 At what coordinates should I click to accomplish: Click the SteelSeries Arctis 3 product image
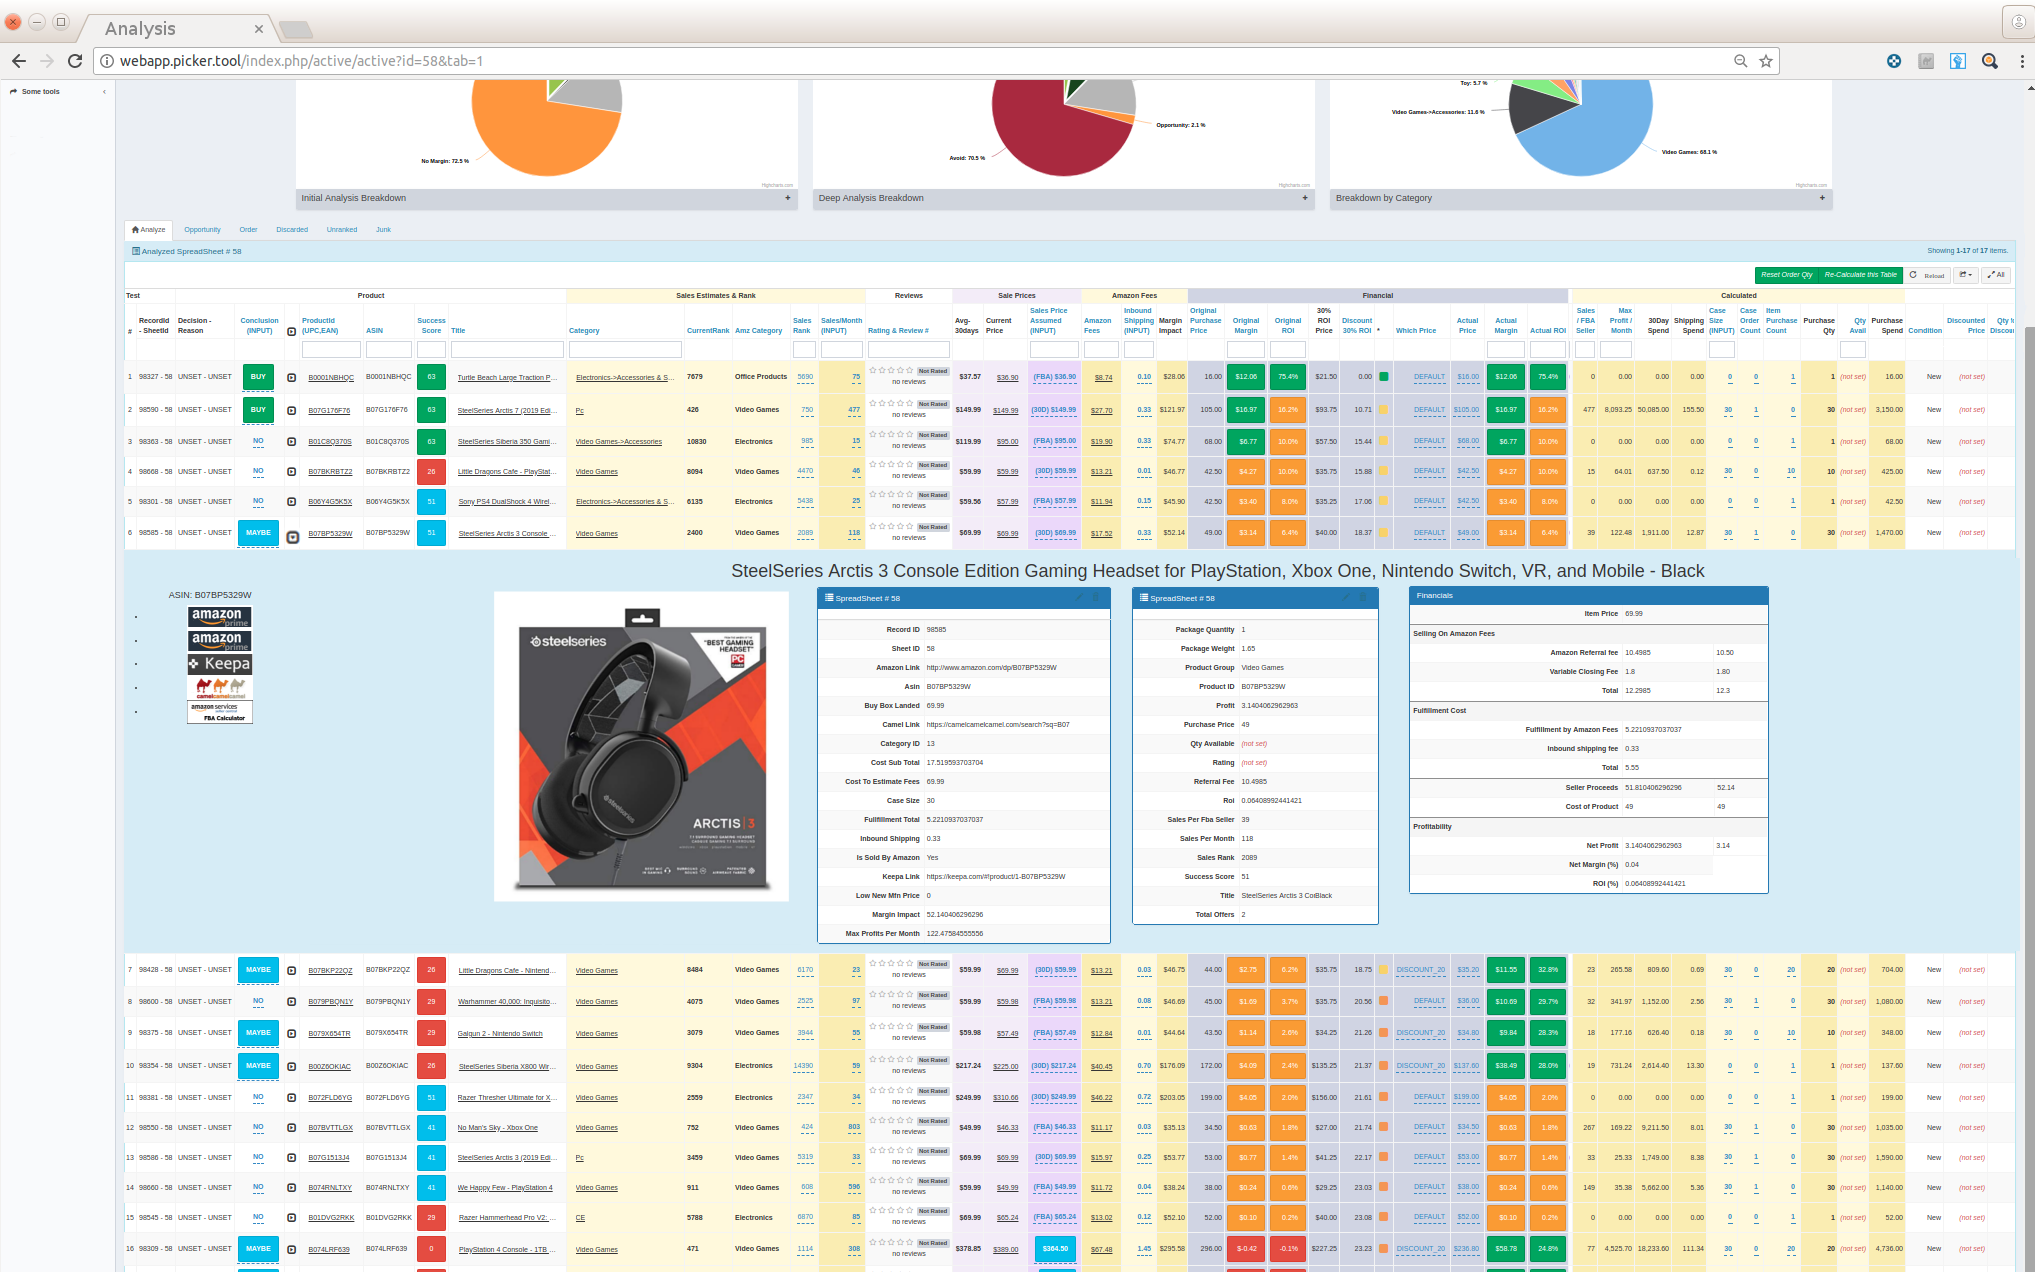(642, 747)
